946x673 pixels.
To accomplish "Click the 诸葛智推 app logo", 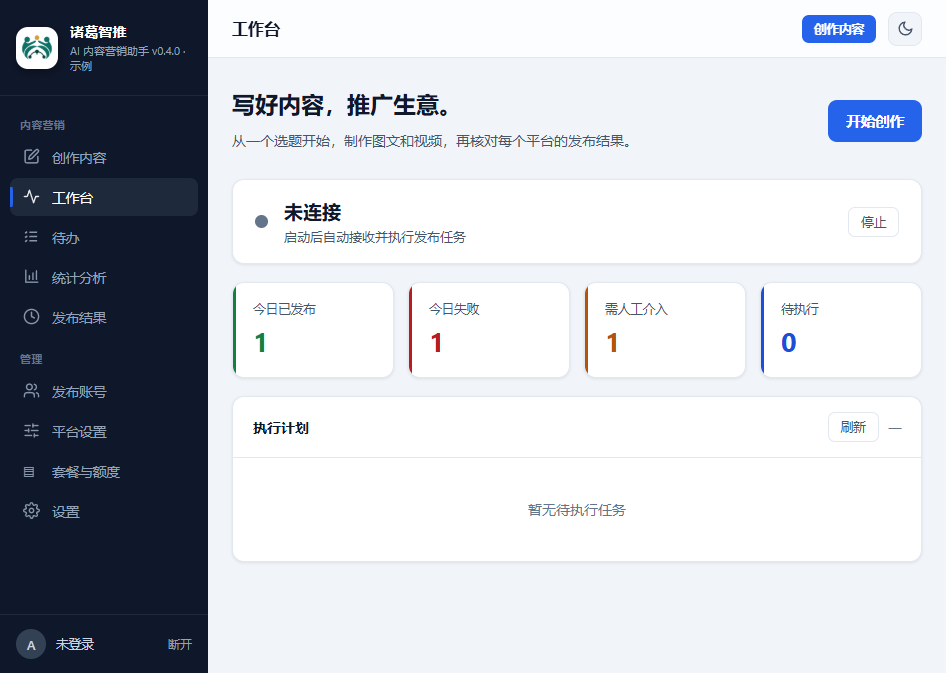I will [x=37, y=48].
